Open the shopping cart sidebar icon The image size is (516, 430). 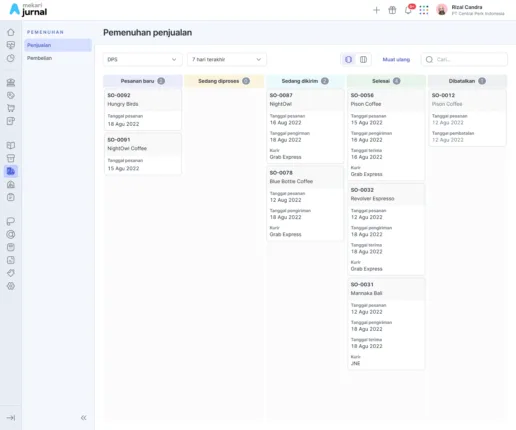[11, 108]
